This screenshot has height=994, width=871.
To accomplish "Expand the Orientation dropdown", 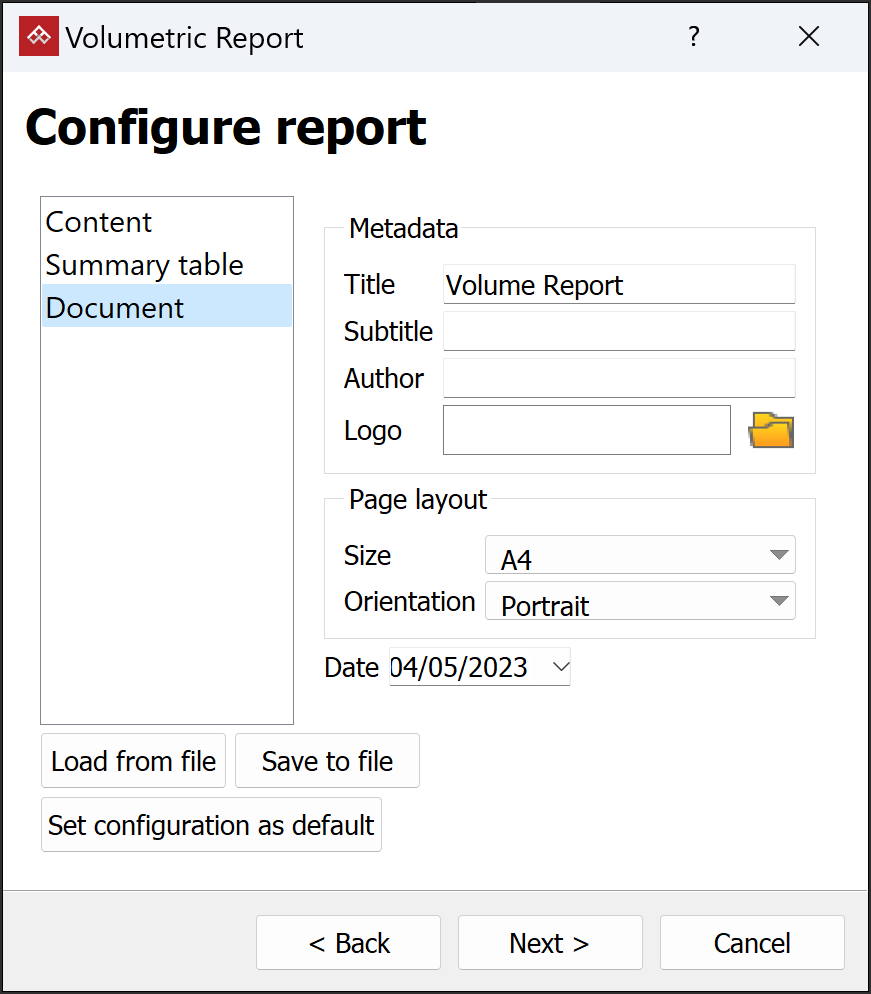I will [x=639, y=601].
